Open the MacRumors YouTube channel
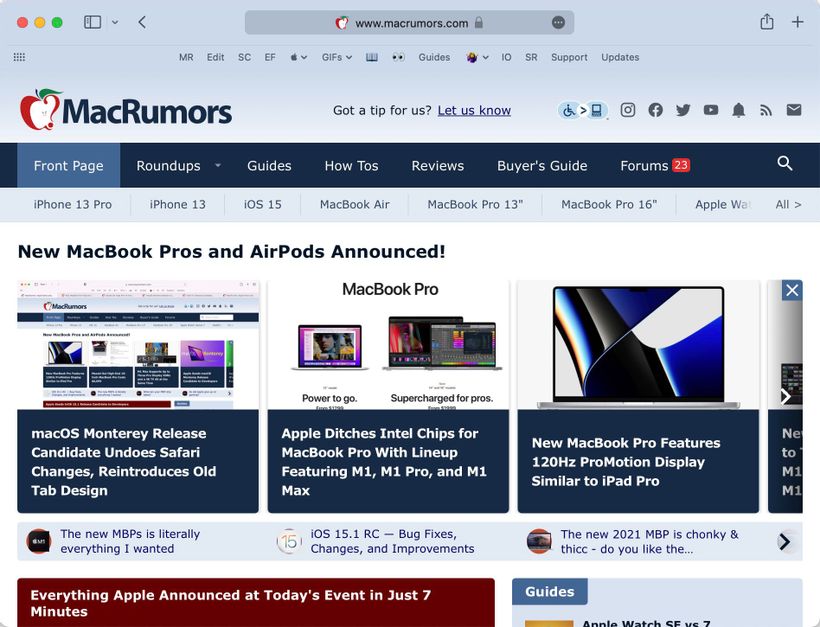The width and height of the screenshot is (820, 627). 711,110
